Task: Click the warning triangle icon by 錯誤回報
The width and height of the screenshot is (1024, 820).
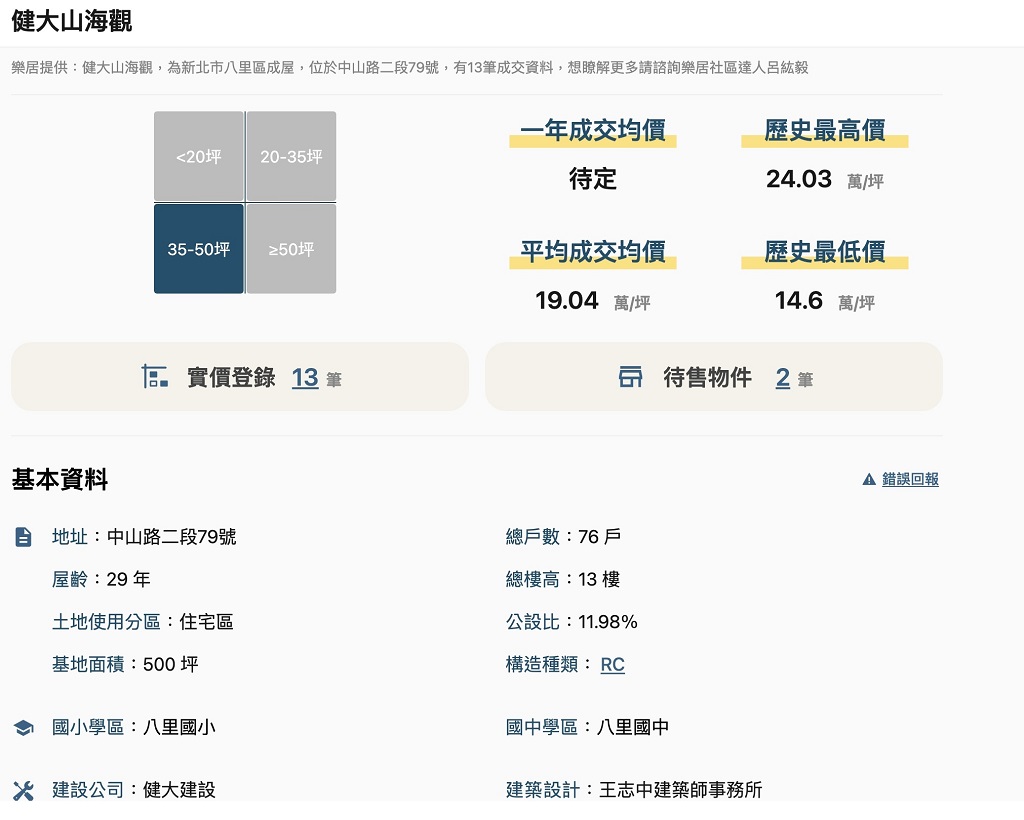Action: pos(869,480)
